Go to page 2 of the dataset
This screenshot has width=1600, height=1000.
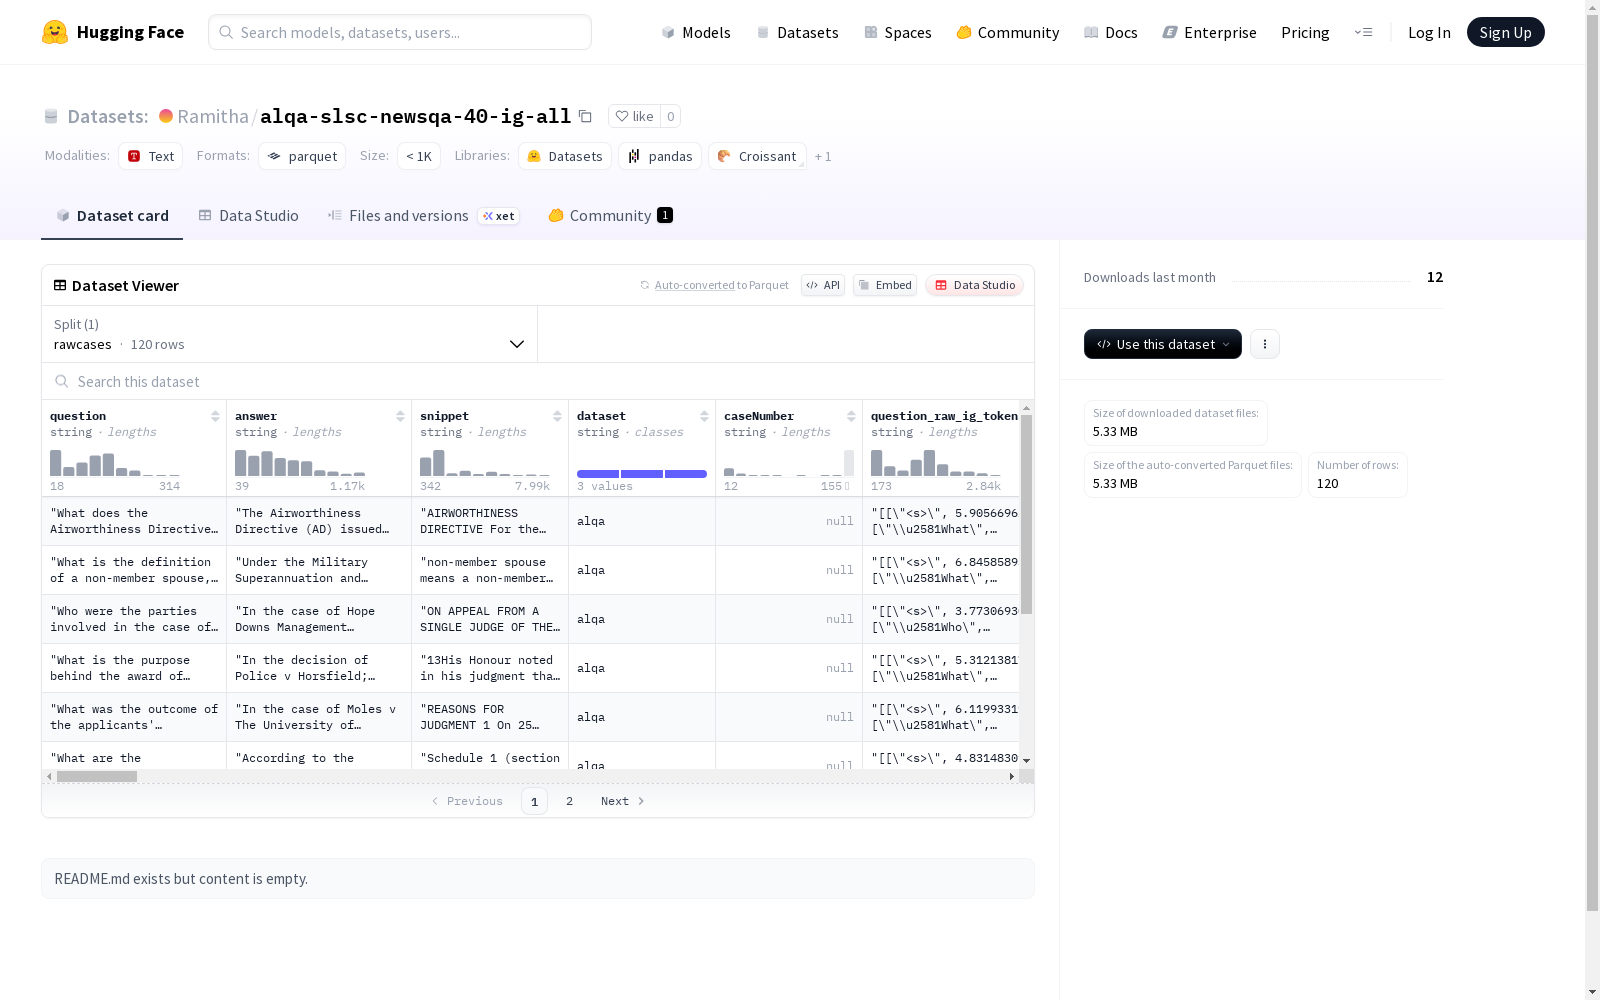(569, 801)
